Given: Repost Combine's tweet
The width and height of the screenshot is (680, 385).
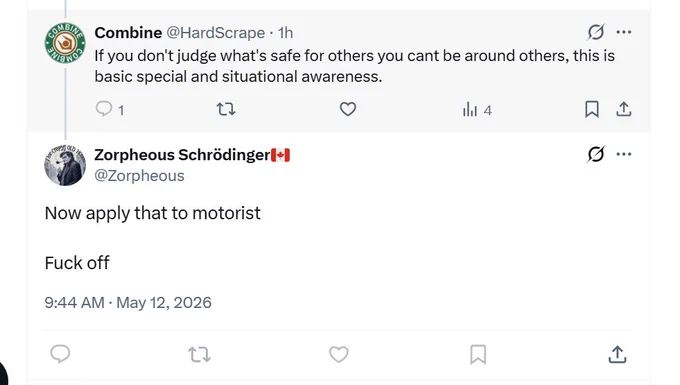Looking at the screenshot, I should point(226,109).
